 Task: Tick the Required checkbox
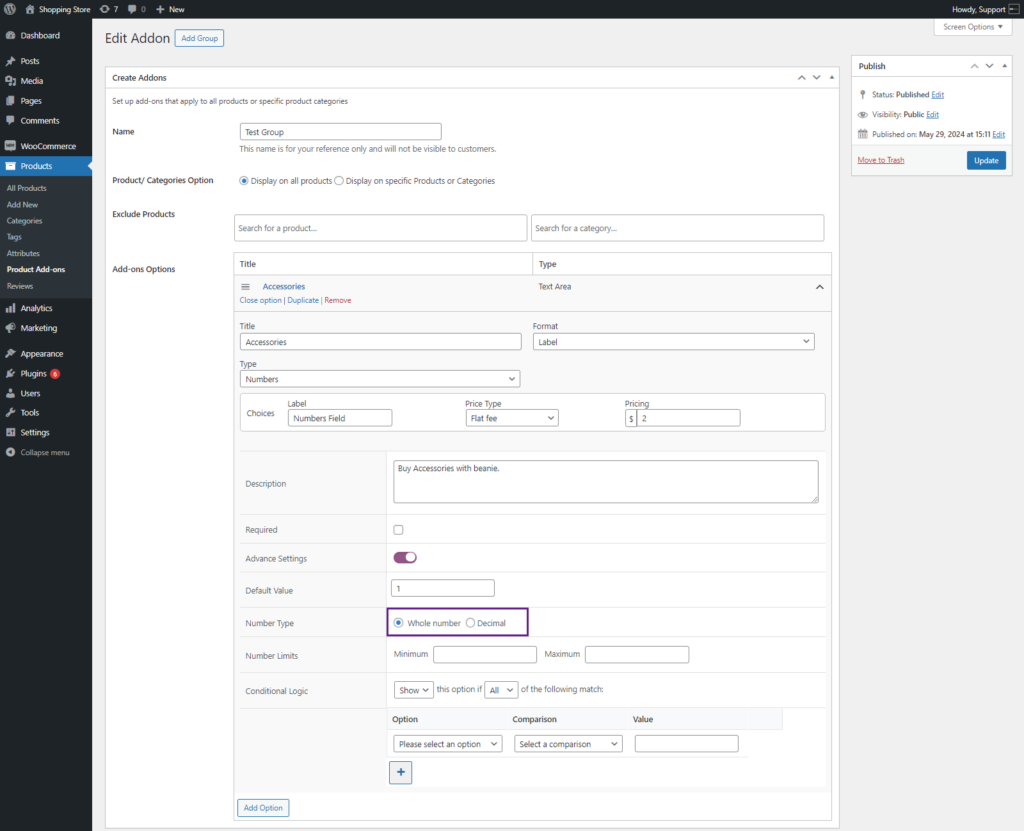[x=398, y=530]
